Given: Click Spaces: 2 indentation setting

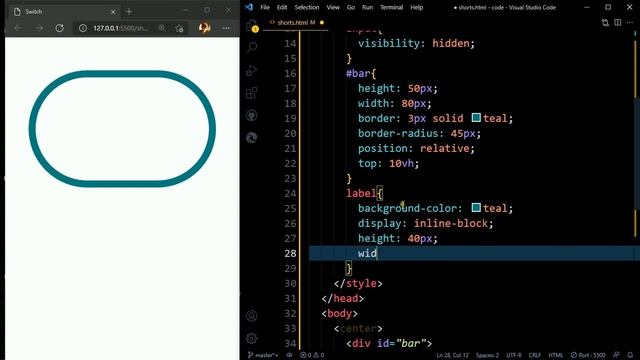Looking at the screenshot, I should (x=487, y=355).
